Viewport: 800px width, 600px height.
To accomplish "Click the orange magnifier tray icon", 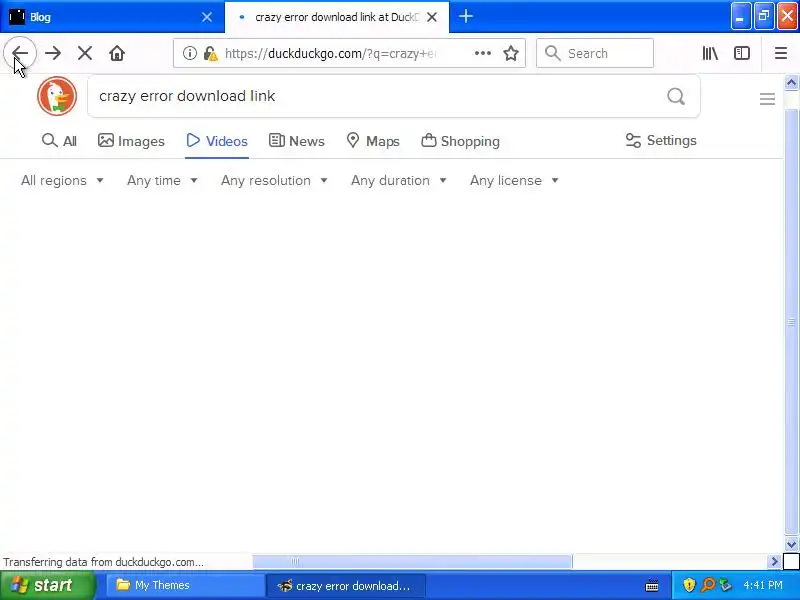I will [708, 585].
